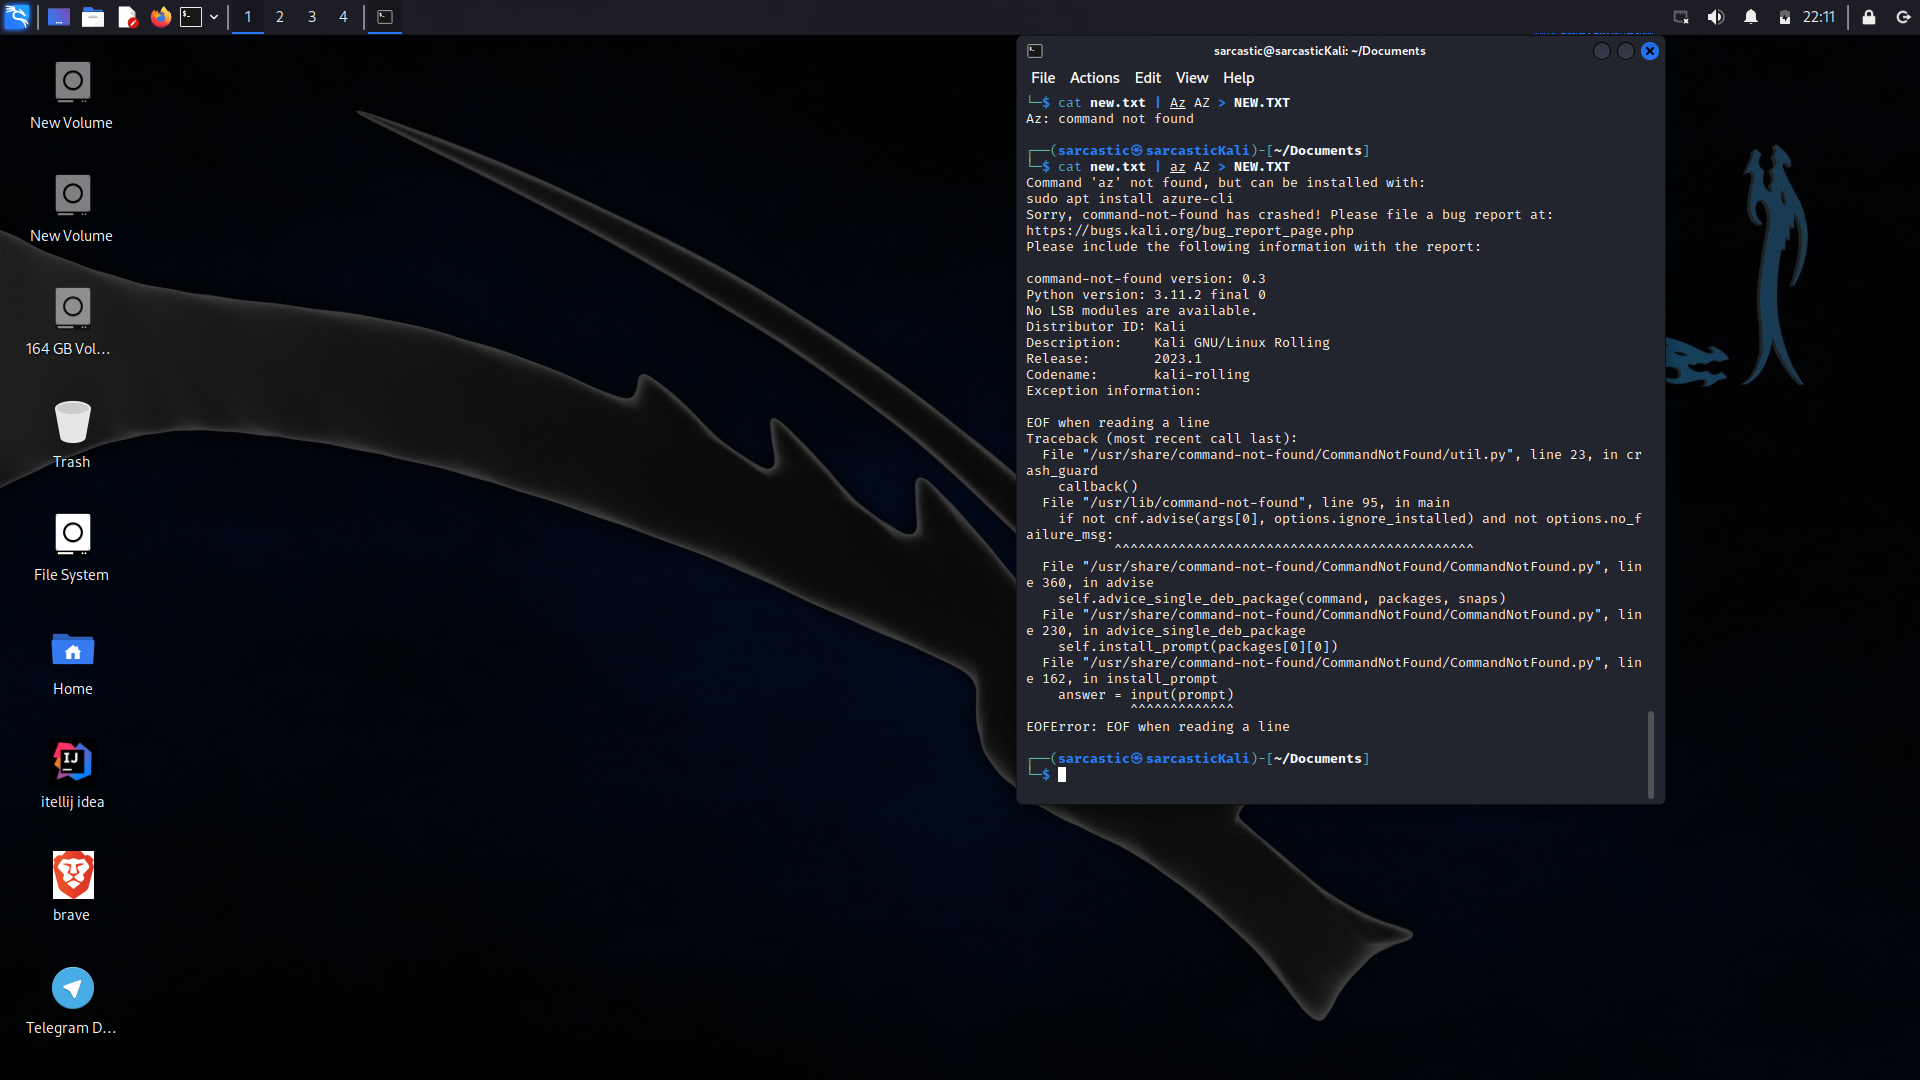Switch to workspace 2
This screenshot has height=1080, width=1920.
(280, 17)
